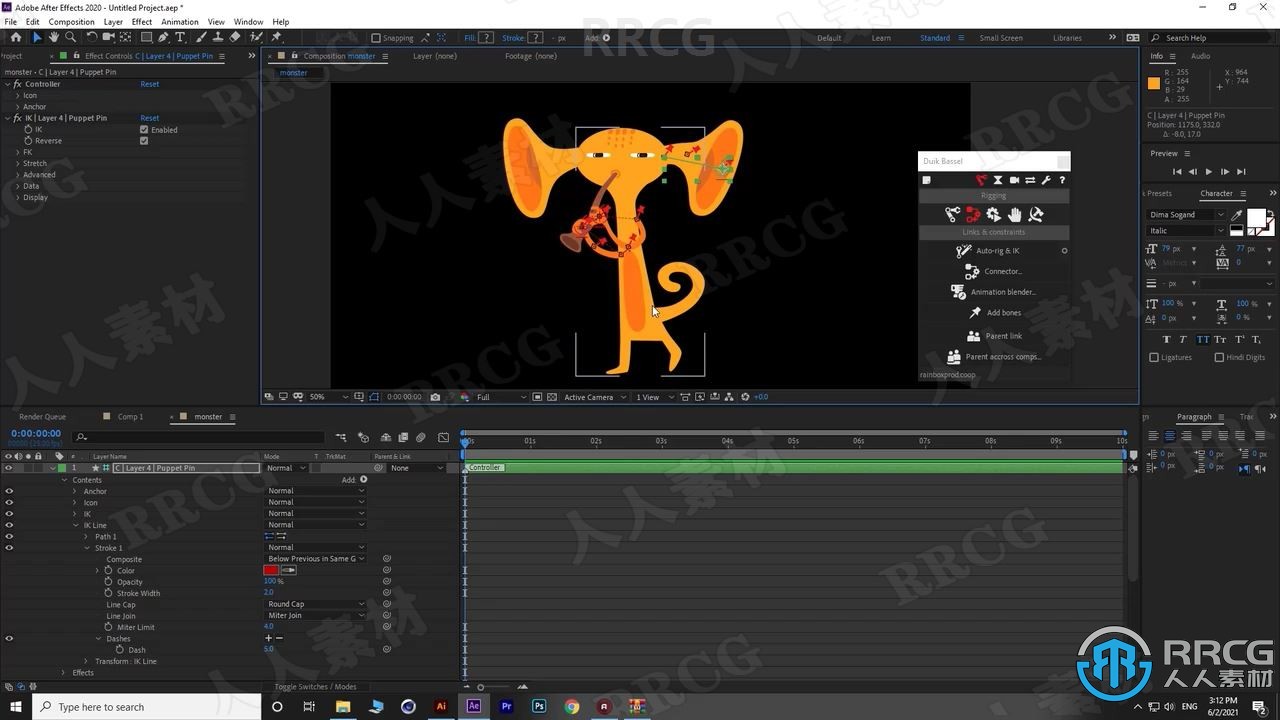This screenshot has width=1280, height=720.
Task: Collapse the IK Line group
Action: [75, 525]
